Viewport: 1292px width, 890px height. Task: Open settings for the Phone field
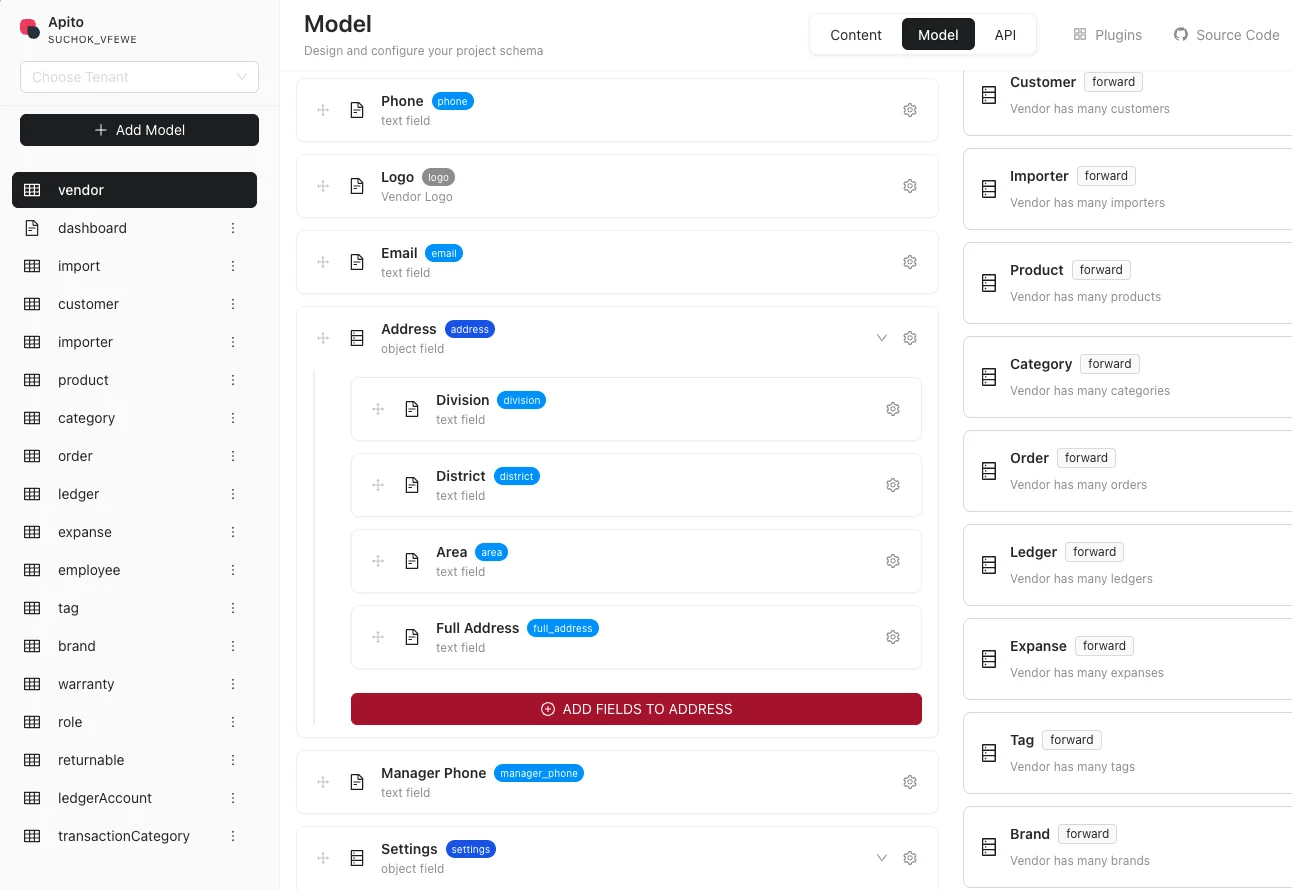click(910, 109)
